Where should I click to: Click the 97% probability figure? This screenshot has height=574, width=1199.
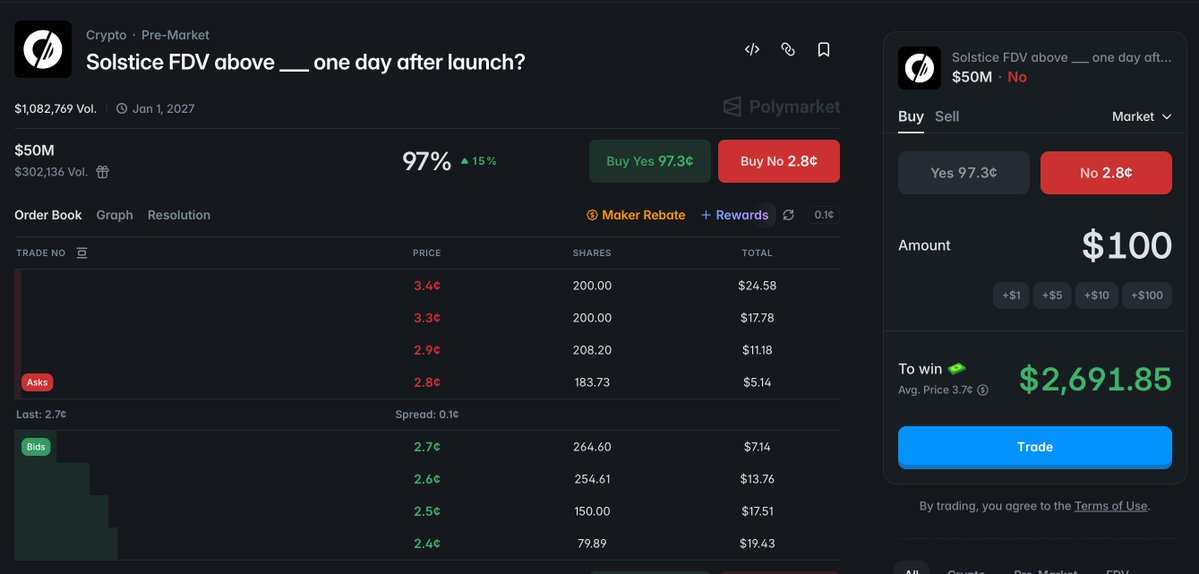tap(427, 161)
